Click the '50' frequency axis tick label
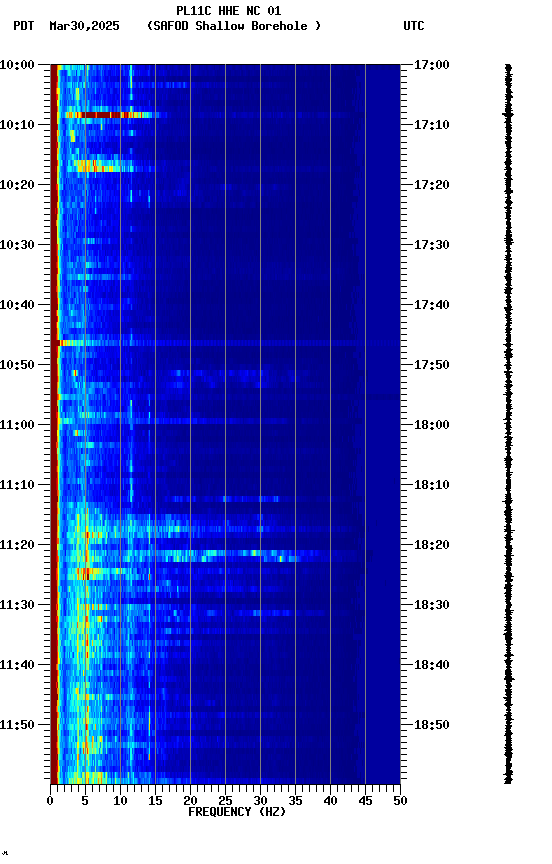 (x=401, y=801)
